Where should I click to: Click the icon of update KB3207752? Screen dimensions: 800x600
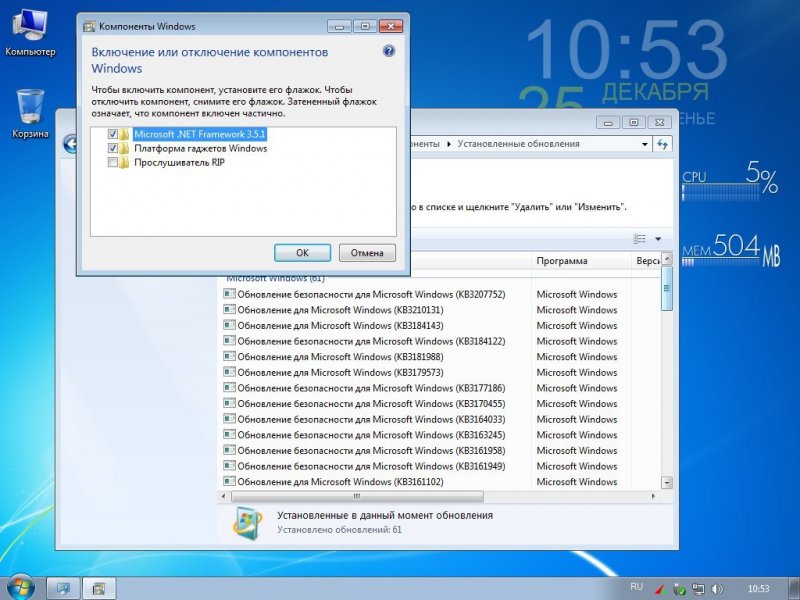point(230,294)
